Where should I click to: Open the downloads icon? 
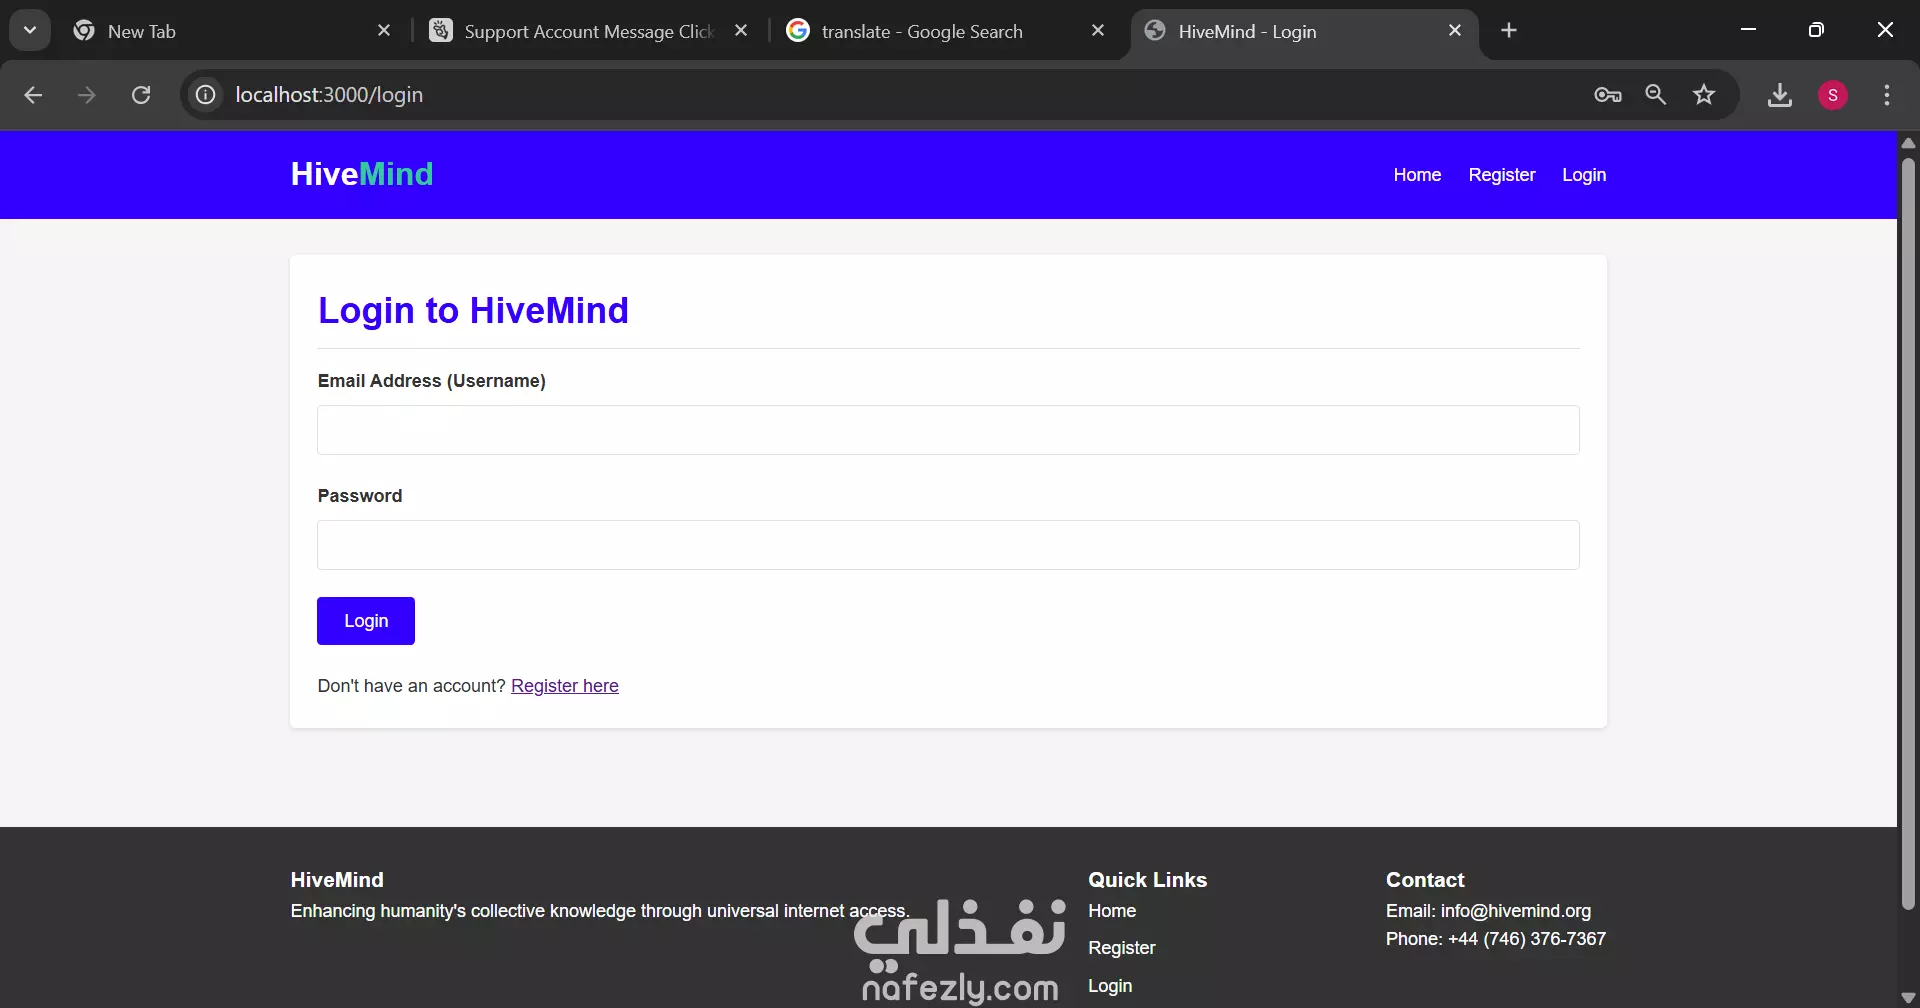1780,95
